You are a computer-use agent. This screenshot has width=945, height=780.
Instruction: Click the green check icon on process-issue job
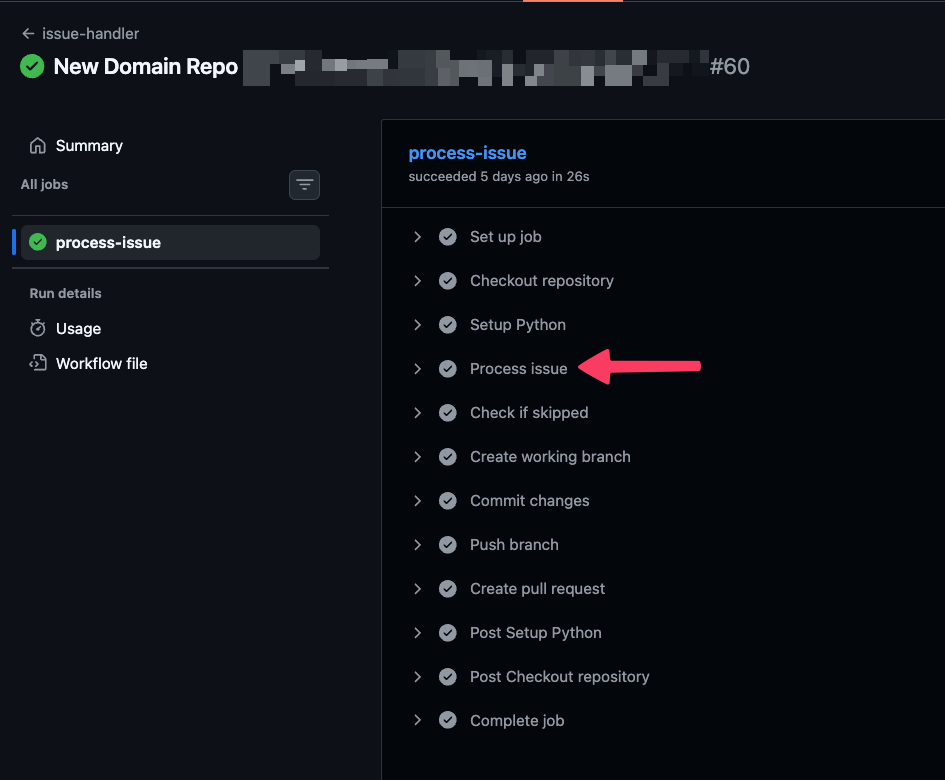pyautogui.click(x=38, y=242)
